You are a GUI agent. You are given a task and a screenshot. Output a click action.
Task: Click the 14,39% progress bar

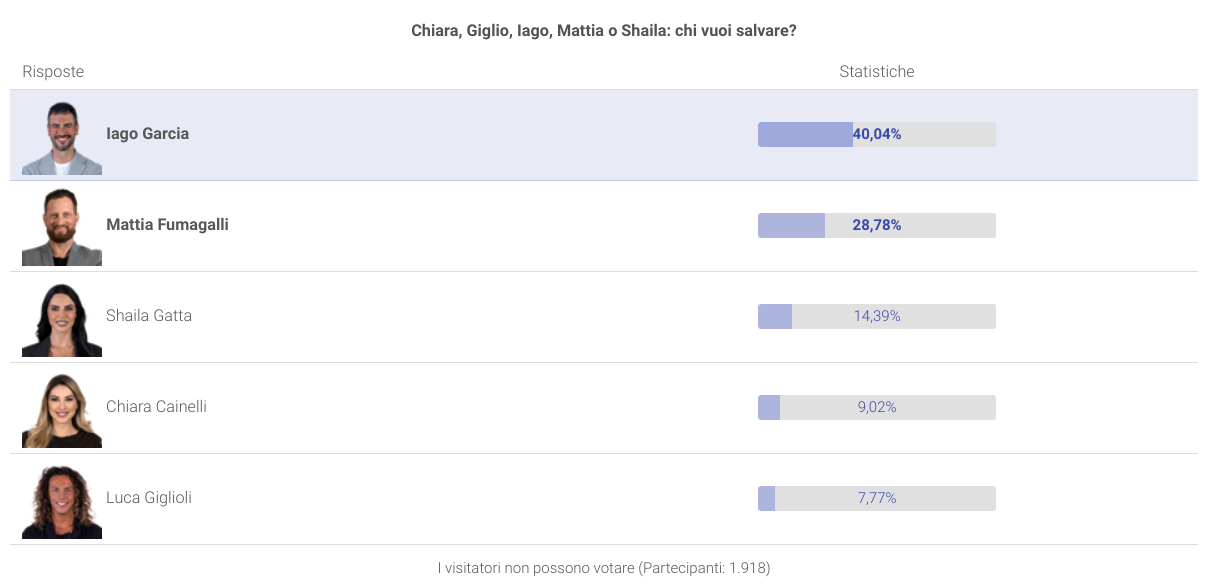(x=877, y=316)
